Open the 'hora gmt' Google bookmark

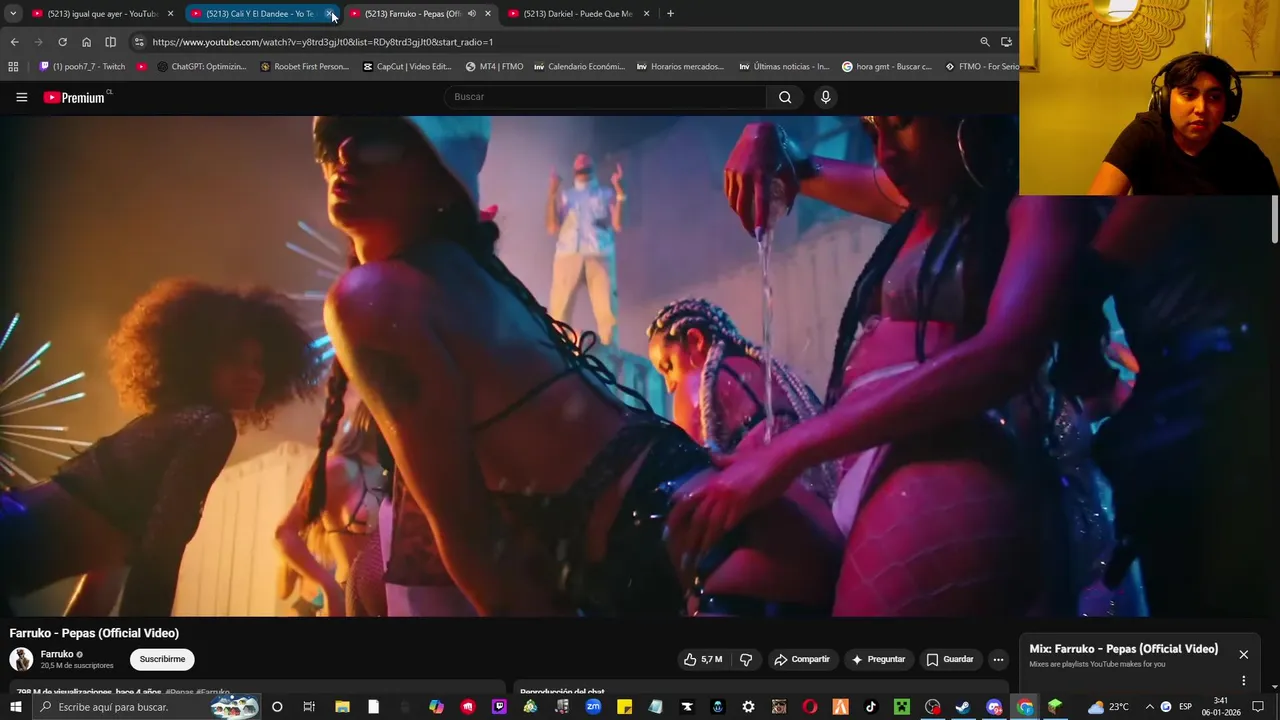pos(887,67)
